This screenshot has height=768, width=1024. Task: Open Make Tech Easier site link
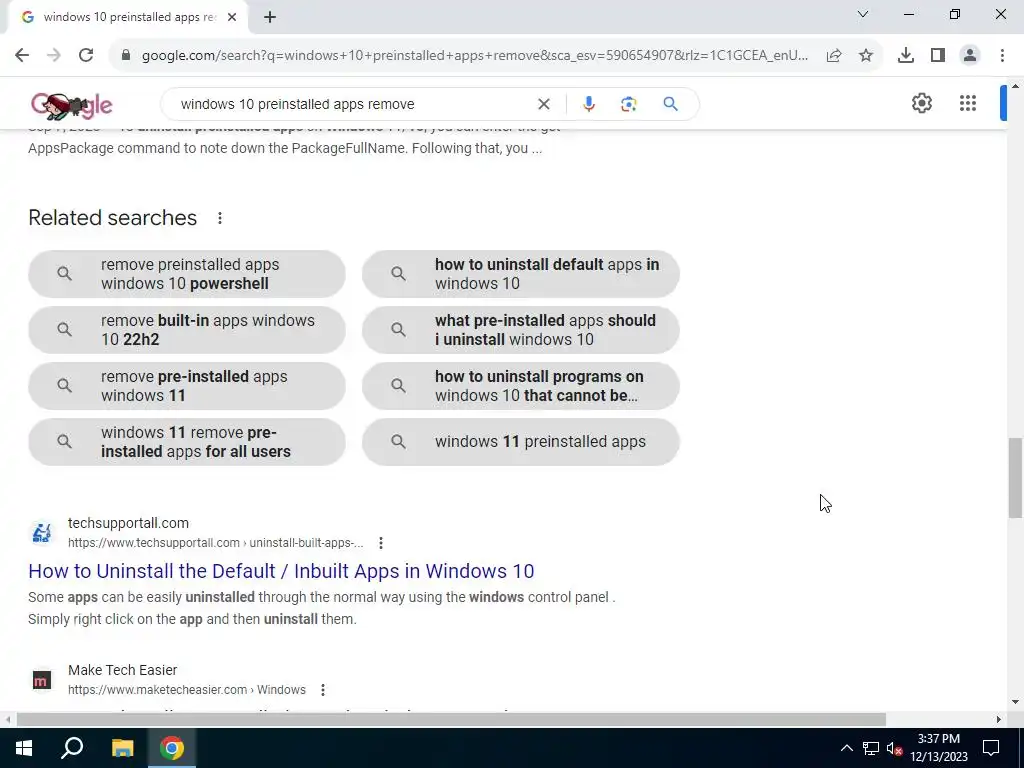123,670
